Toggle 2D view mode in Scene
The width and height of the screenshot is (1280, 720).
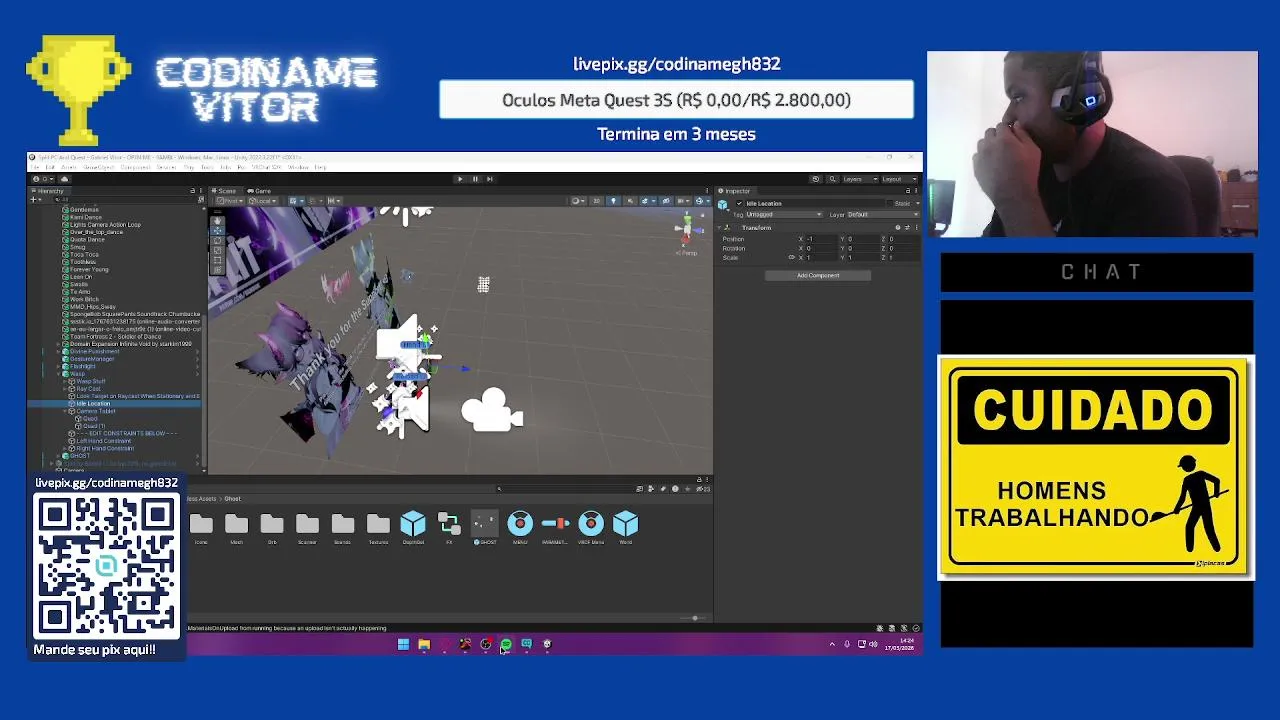coord(597,201)
